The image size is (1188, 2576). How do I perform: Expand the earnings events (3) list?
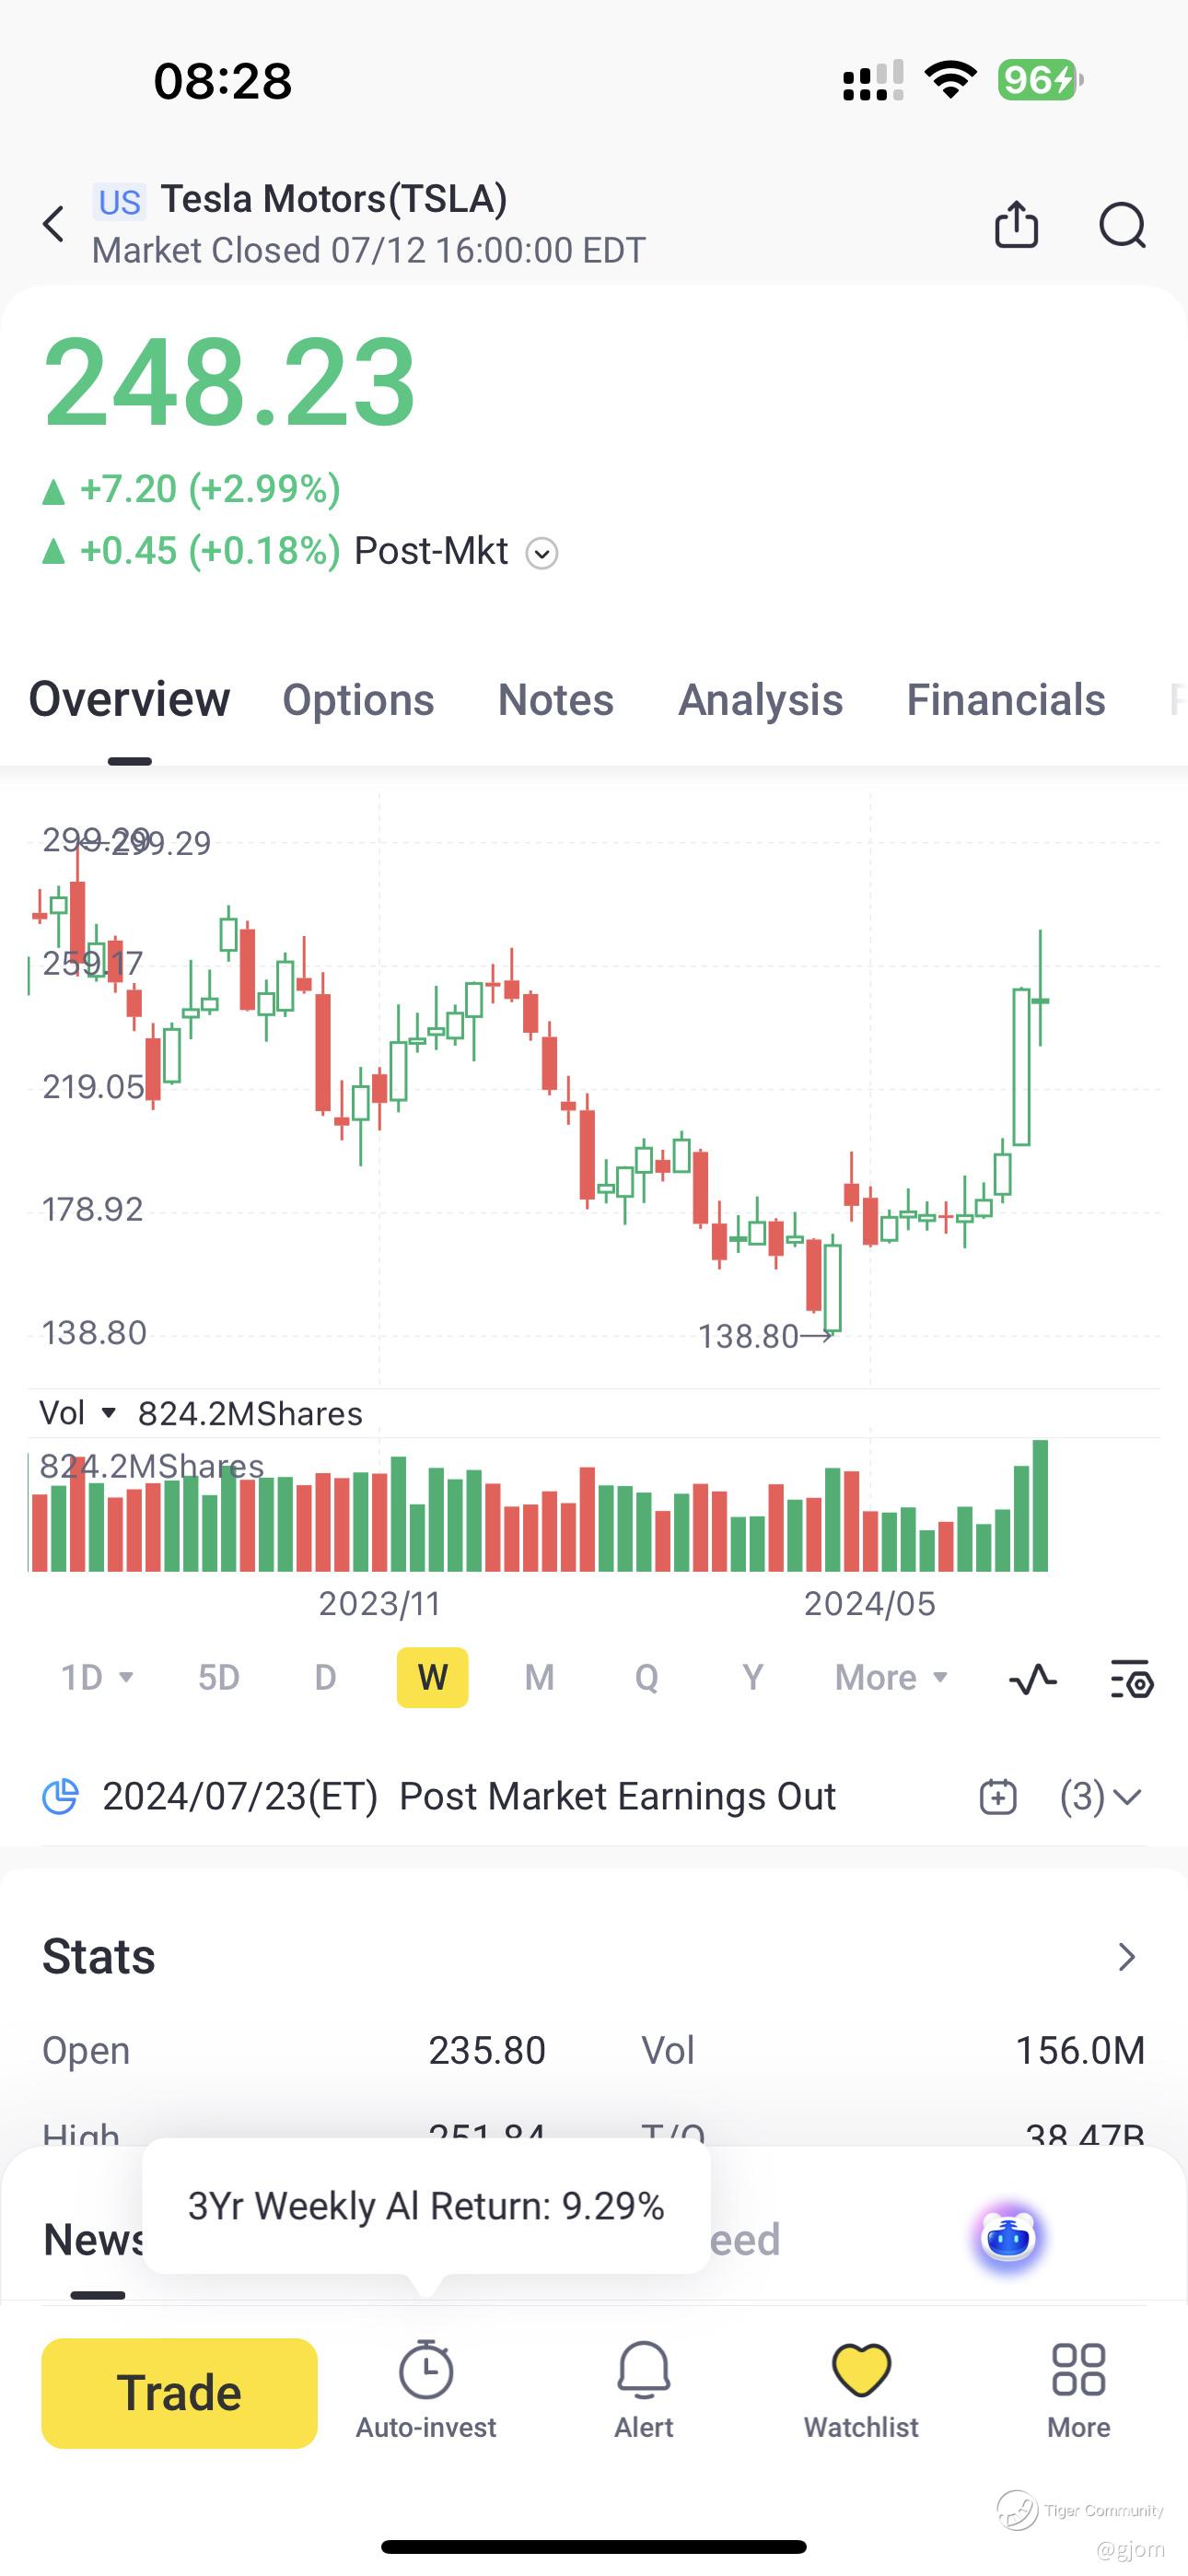[1101, 1796]
